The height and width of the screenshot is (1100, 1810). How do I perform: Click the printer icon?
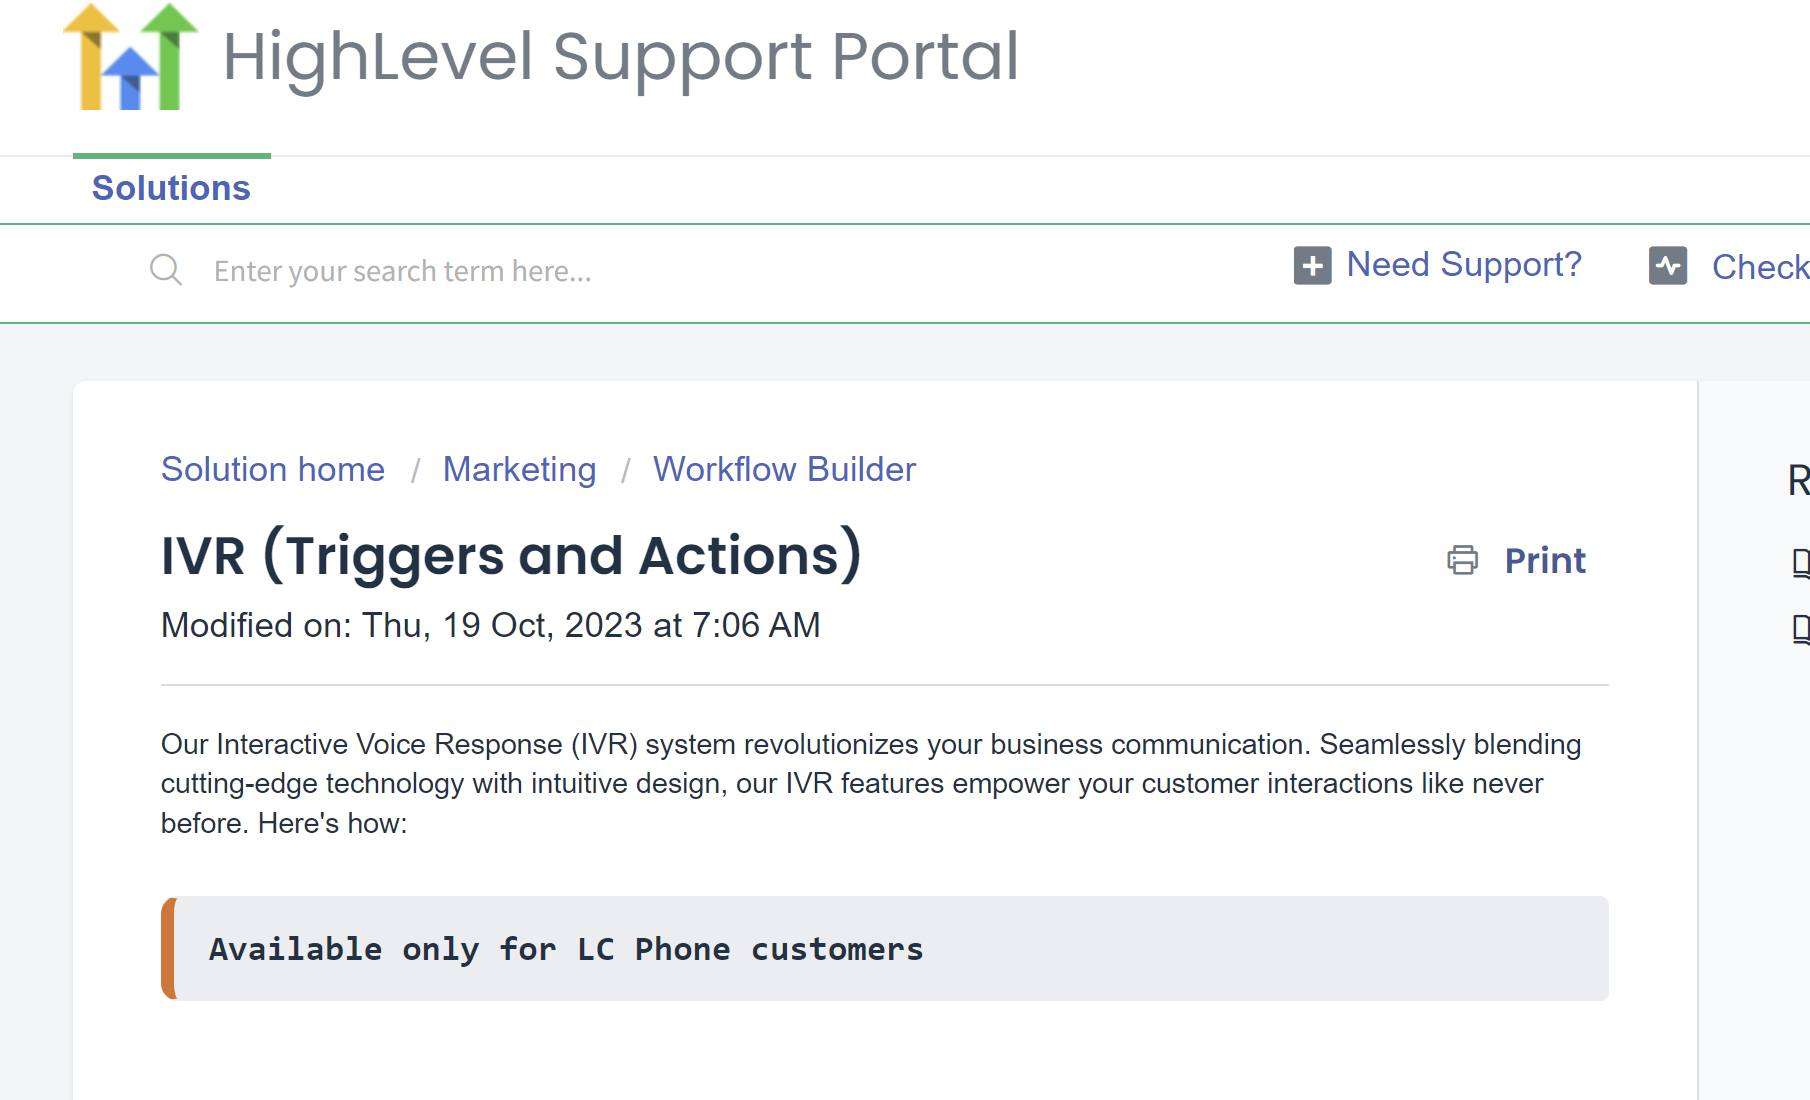1462,560
